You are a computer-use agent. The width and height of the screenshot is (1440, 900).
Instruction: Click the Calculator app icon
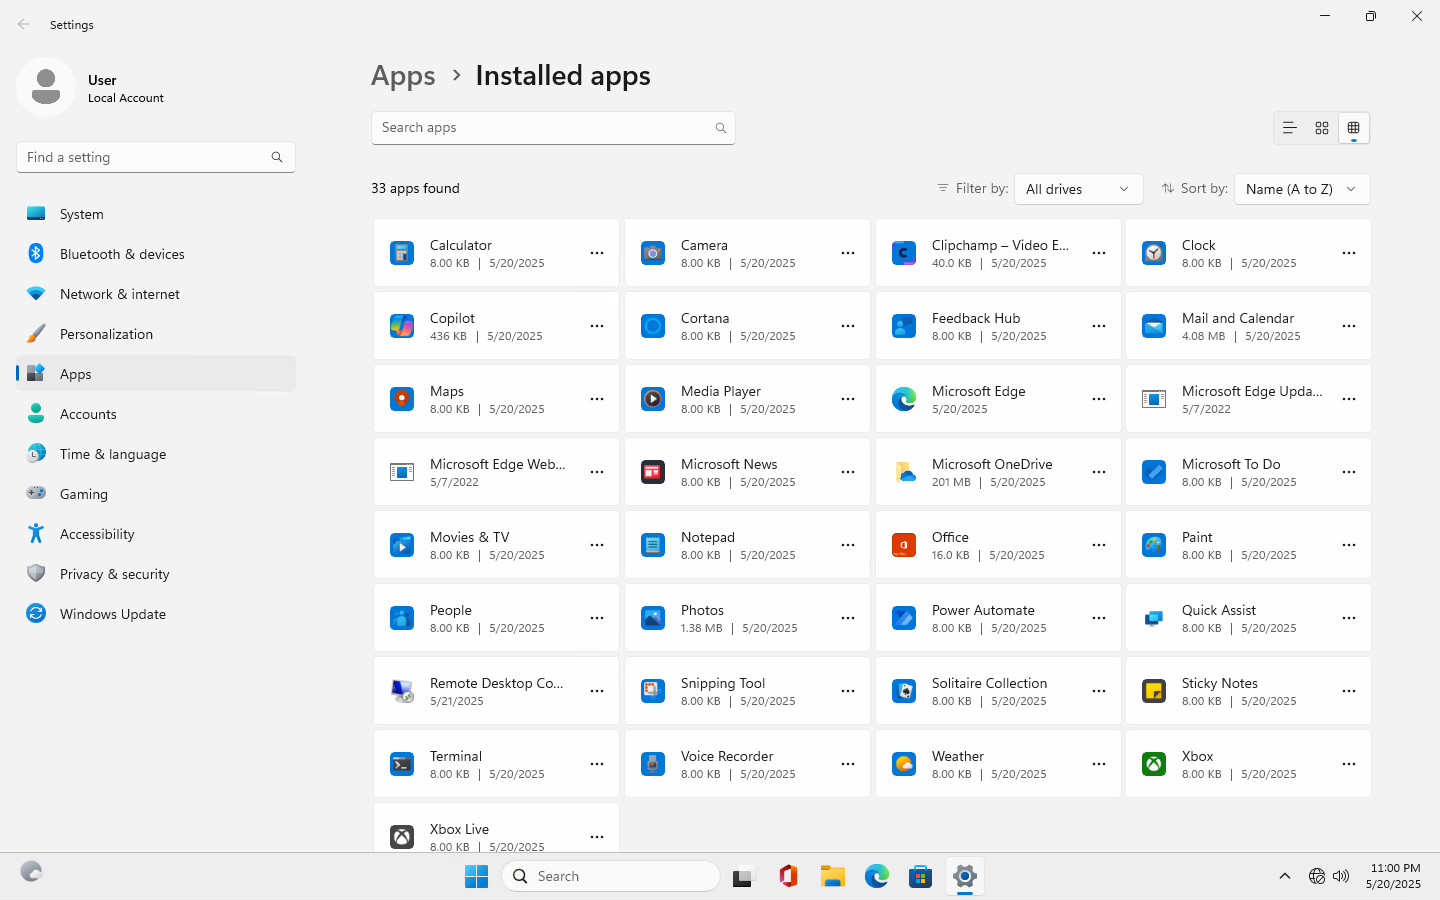402,253
